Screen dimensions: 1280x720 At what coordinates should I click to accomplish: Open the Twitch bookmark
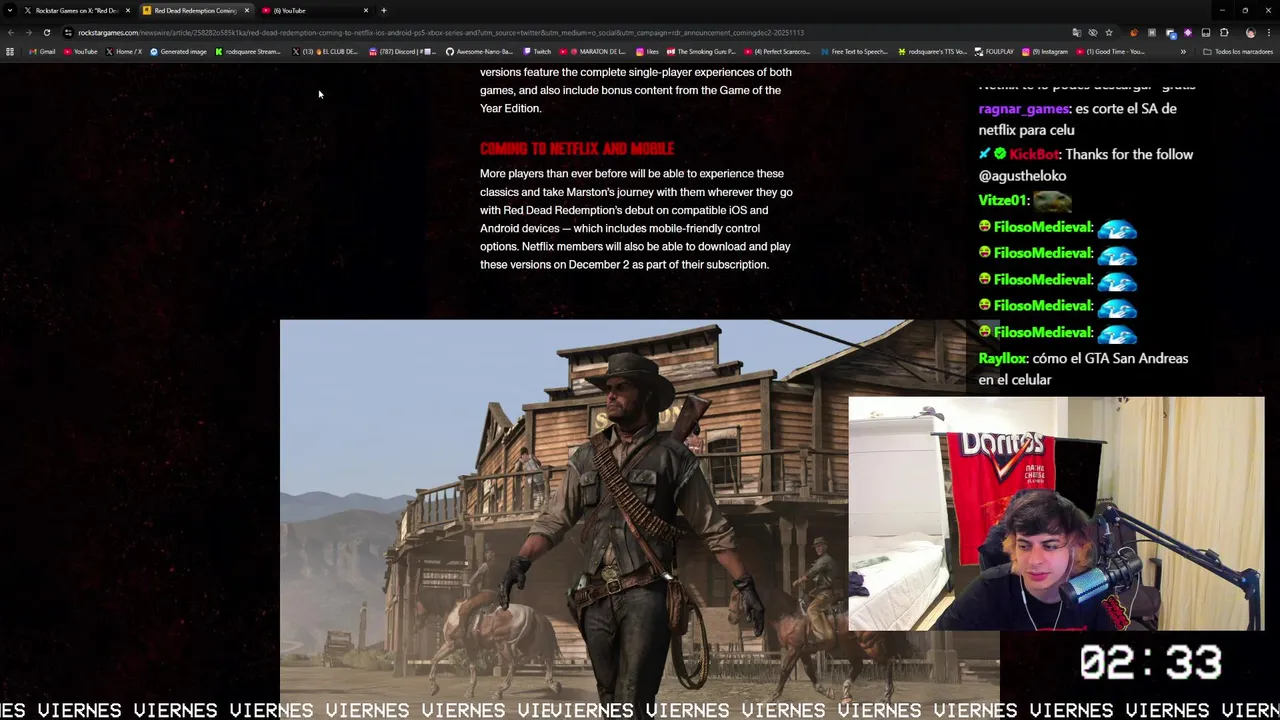coord(537,51)
